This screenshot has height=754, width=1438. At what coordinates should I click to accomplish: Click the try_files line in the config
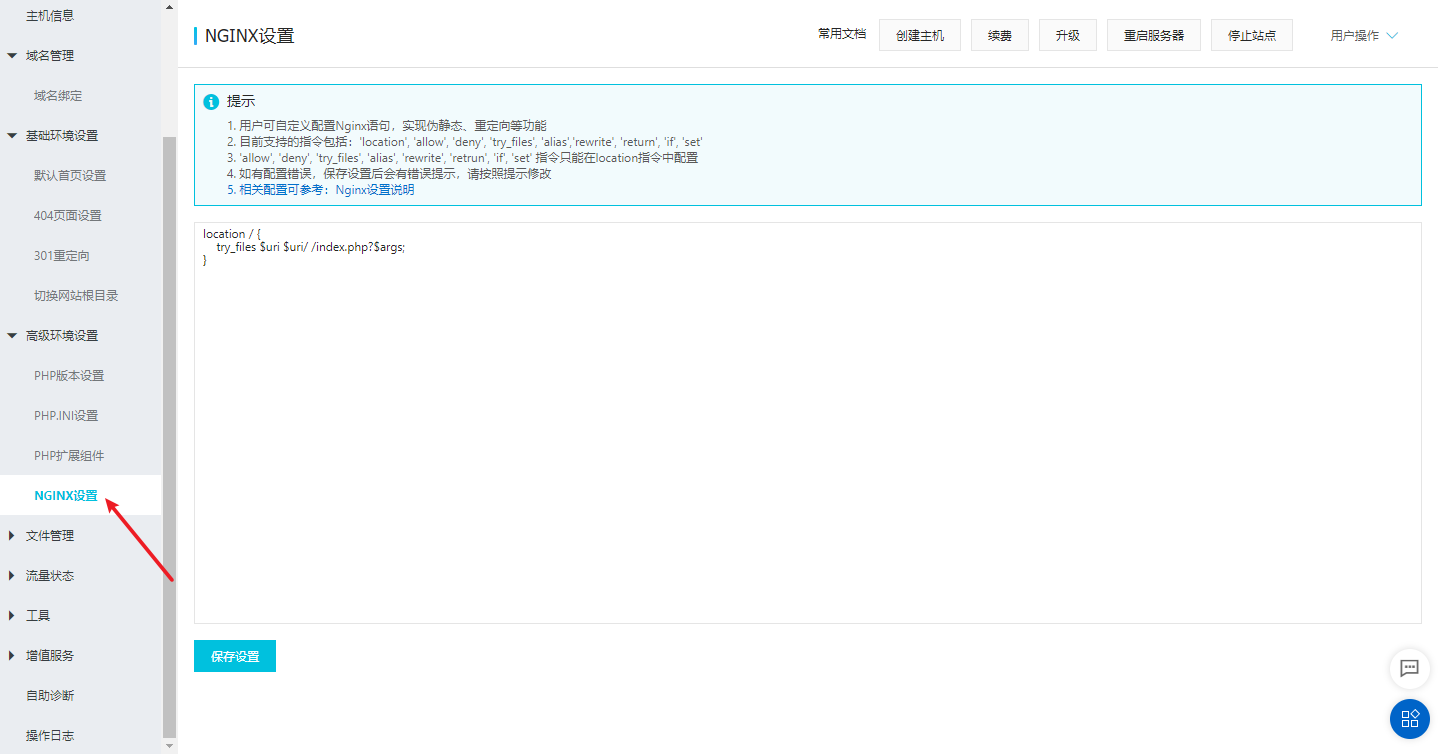310,247
